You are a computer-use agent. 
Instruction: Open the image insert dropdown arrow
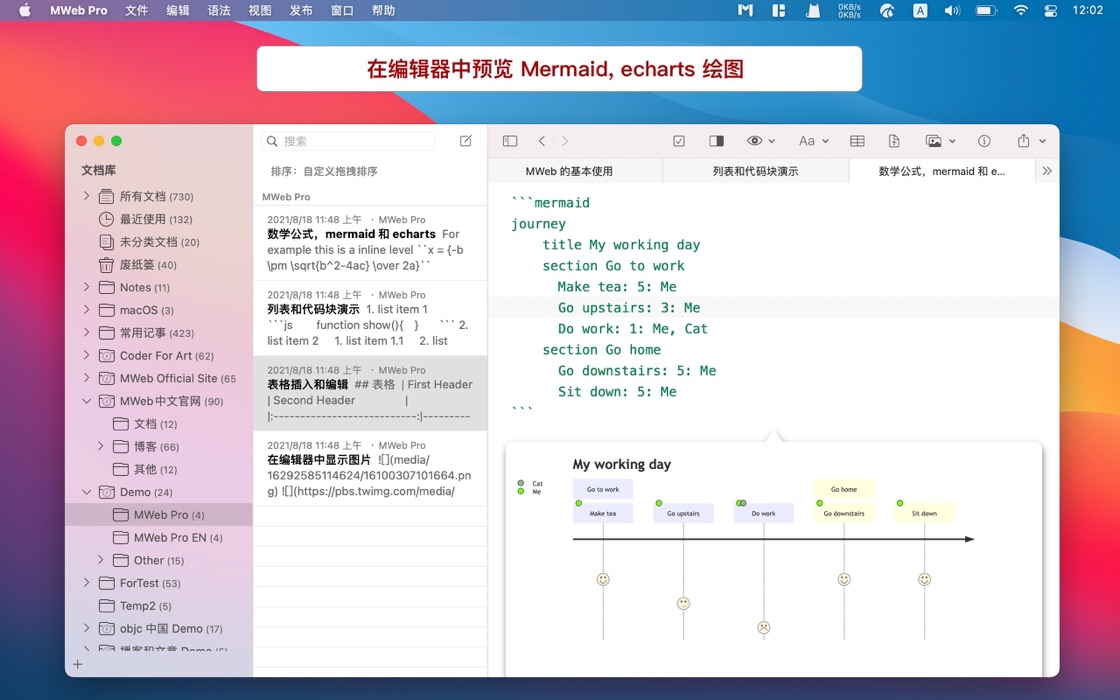[952, 141]
